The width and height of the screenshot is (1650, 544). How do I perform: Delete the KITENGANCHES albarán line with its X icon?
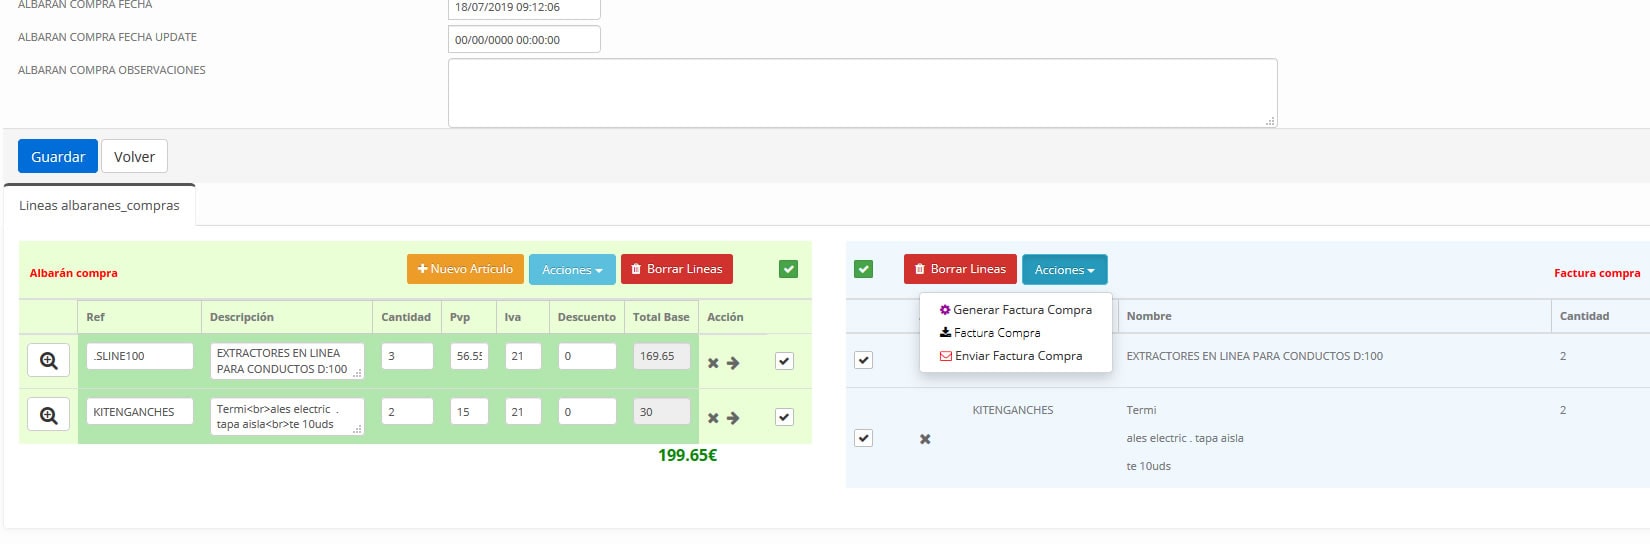click(x=713, y=418)
